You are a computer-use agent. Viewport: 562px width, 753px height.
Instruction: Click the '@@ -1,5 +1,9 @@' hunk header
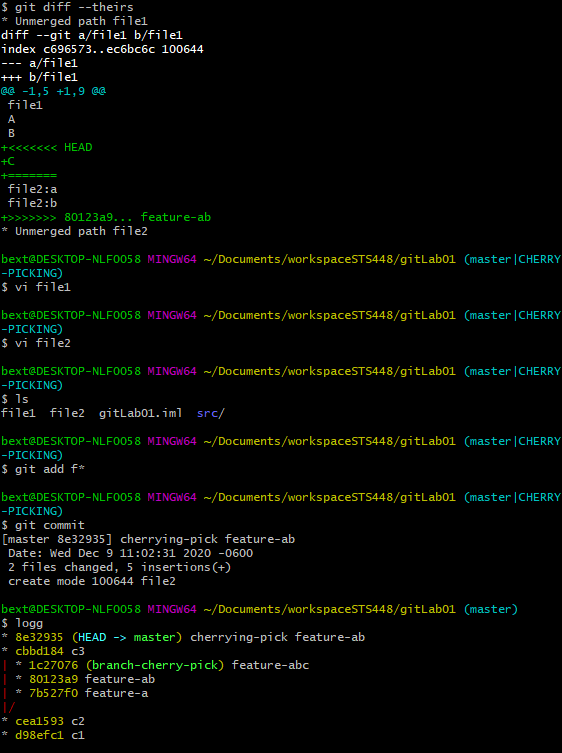53,91
